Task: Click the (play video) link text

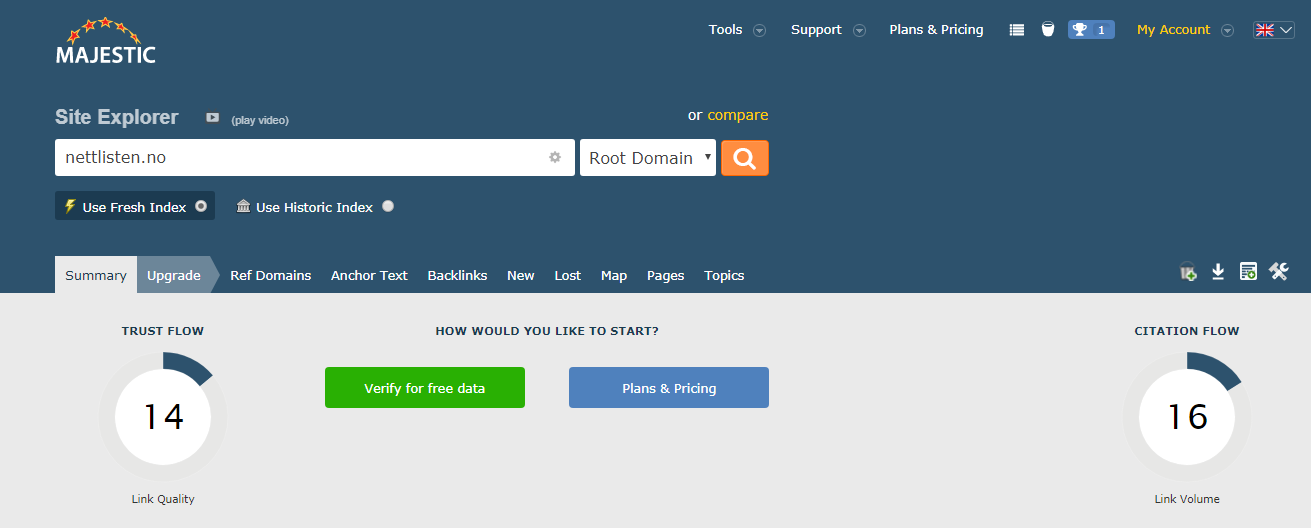Action: pos(260,120)
